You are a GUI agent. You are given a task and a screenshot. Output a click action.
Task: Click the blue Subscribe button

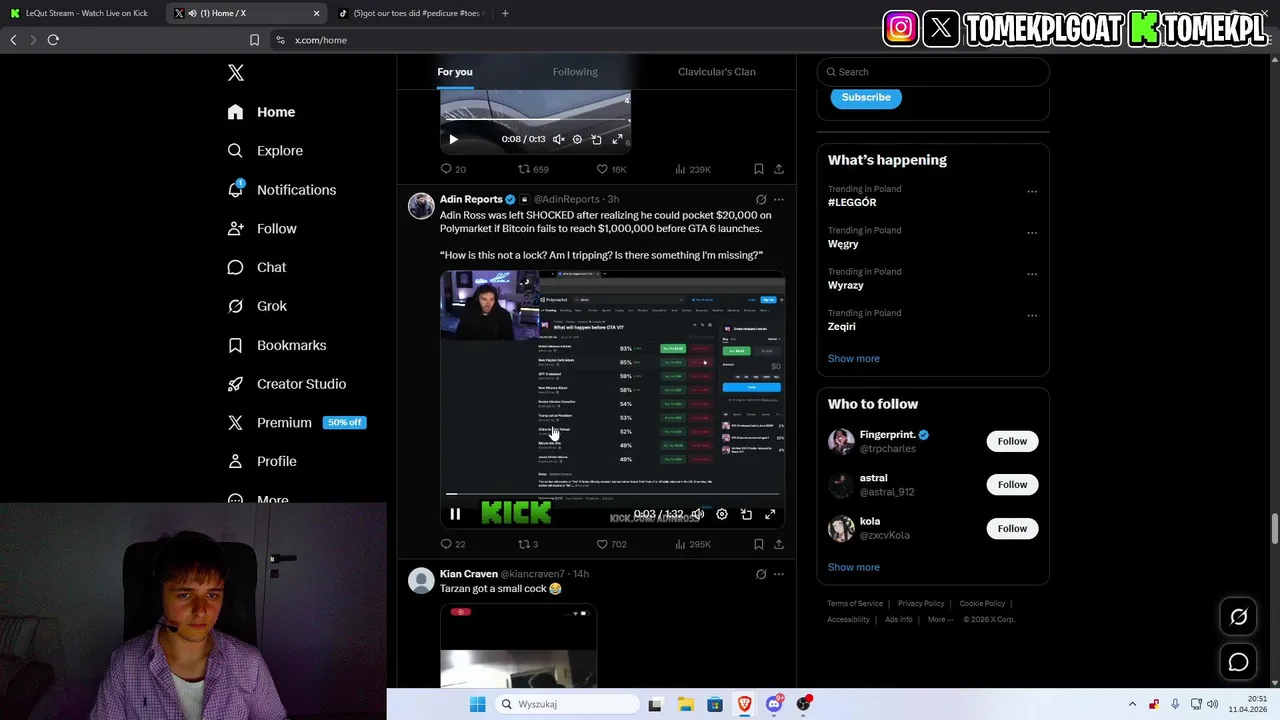[x=866, y=97]
